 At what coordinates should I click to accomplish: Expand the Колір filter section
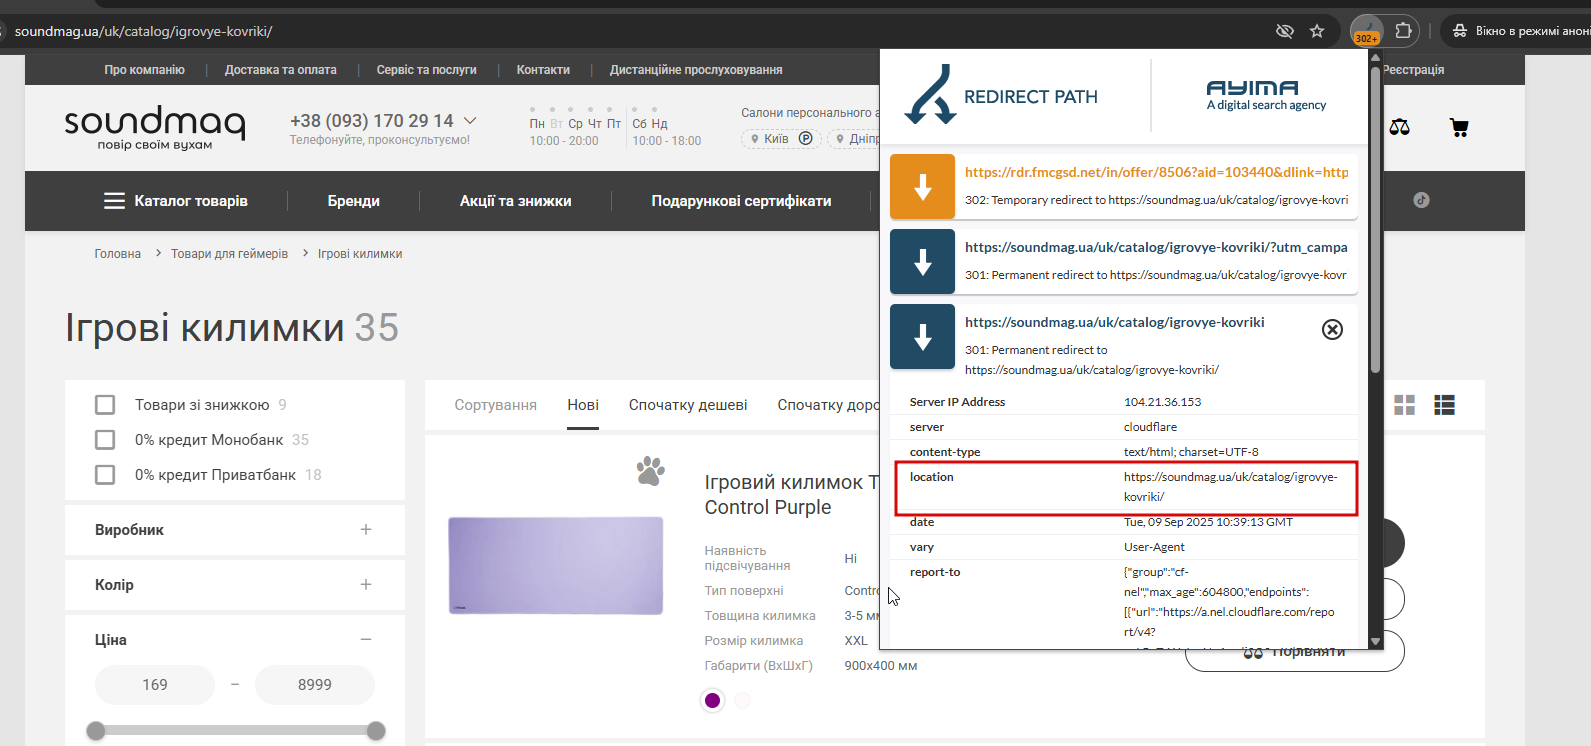pos(366,585)
